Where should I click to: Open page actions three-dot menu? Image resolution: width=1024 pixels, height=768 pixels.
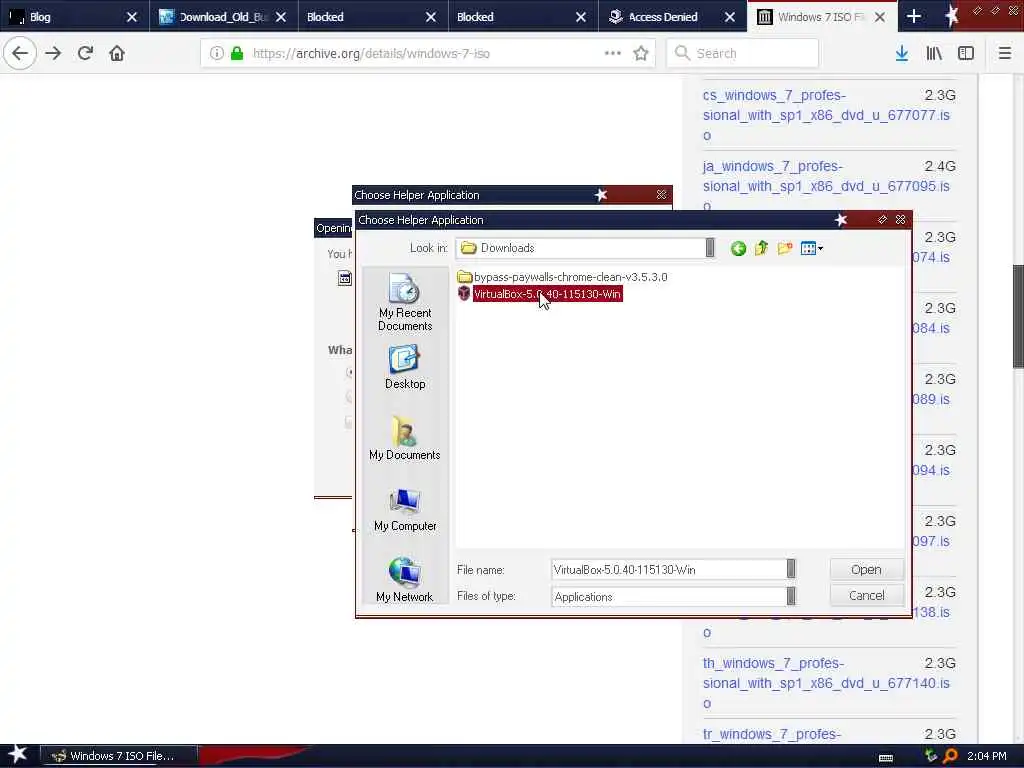click(613, 53)
